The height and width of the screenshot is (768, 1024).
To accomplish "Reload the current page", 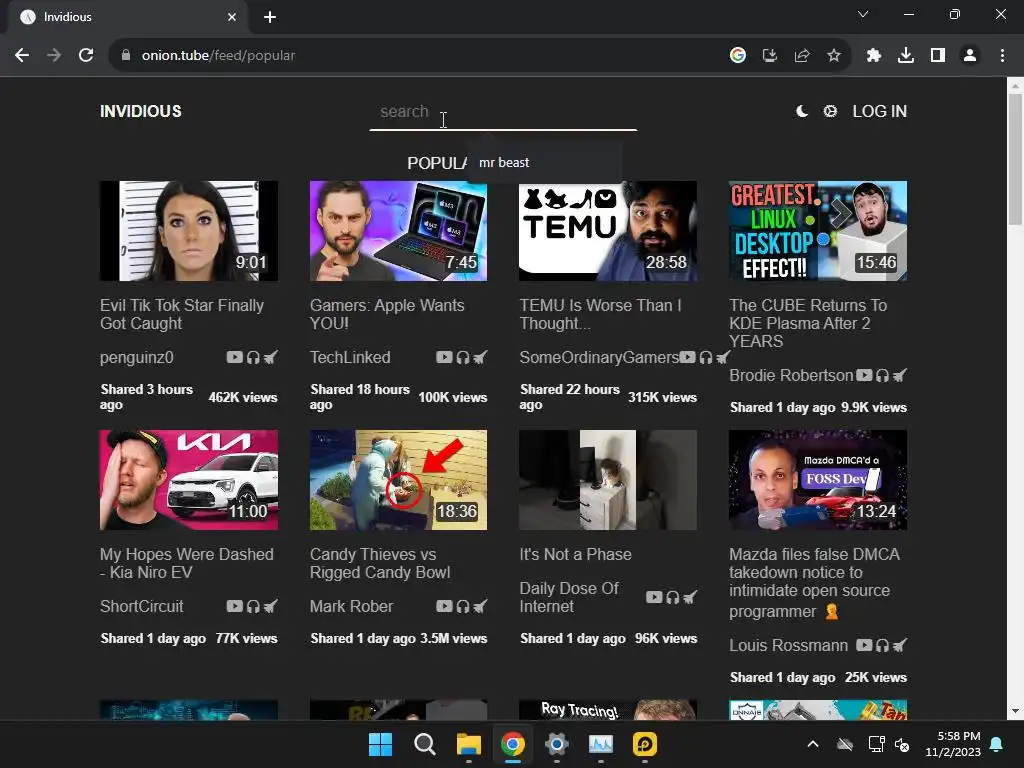I will pyautogui.click(x=86, y=56).
